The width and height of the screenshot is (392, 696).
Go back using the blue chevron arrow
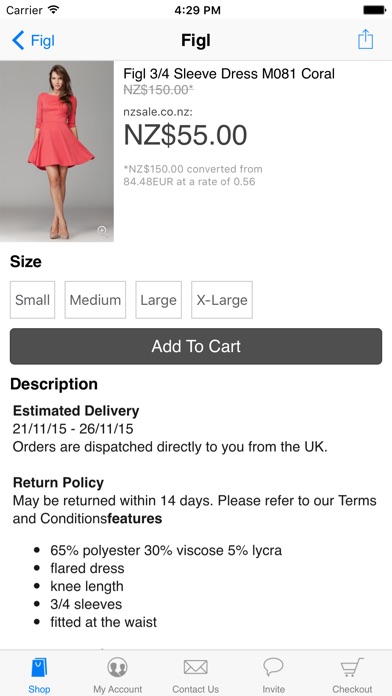point(18,40)
